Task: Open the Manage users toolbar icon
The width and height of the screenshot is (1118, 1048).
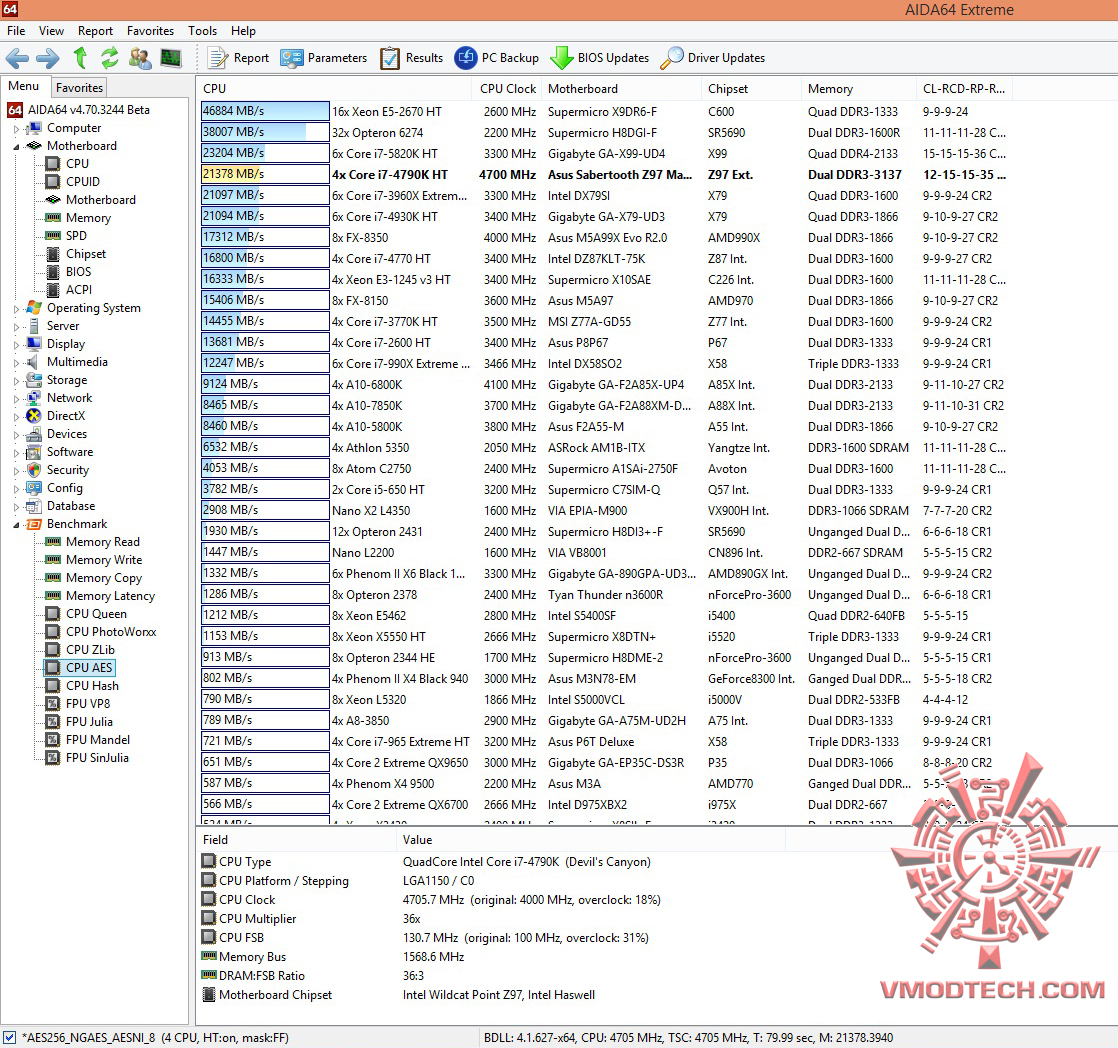Action: pyautogui.click(x=140, y=58)
